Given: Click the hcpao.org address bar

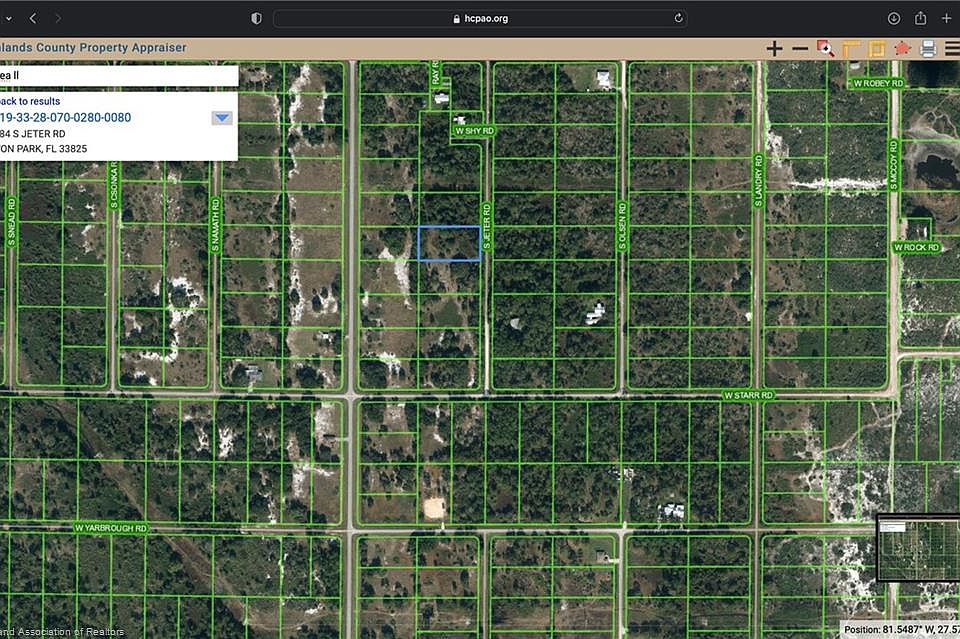Looking at the screenshot, I should pyautogui.click(x=481, y=18).
